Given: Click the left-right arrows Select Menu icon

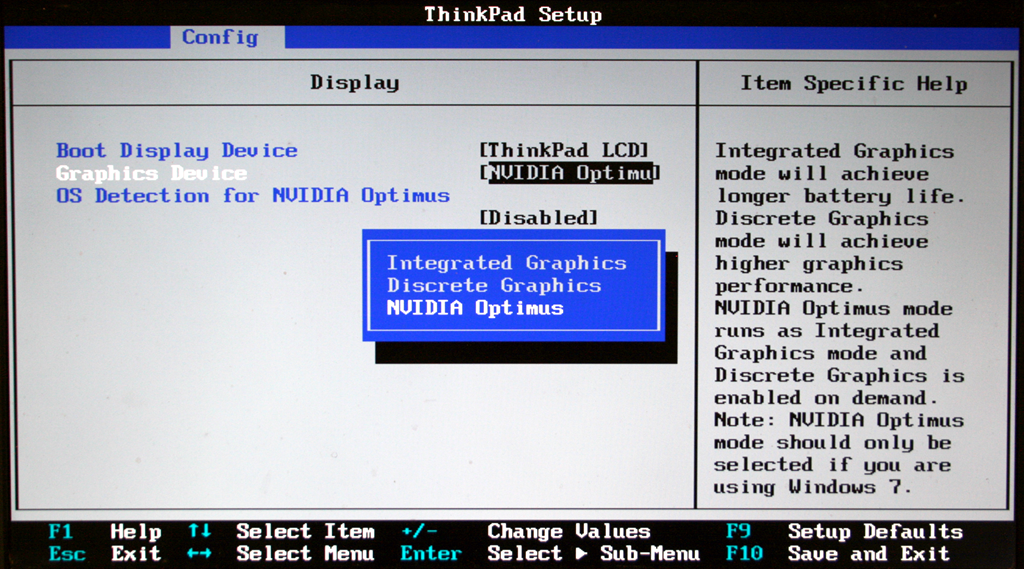Looking at the screenshot, I should click(199, 554).
